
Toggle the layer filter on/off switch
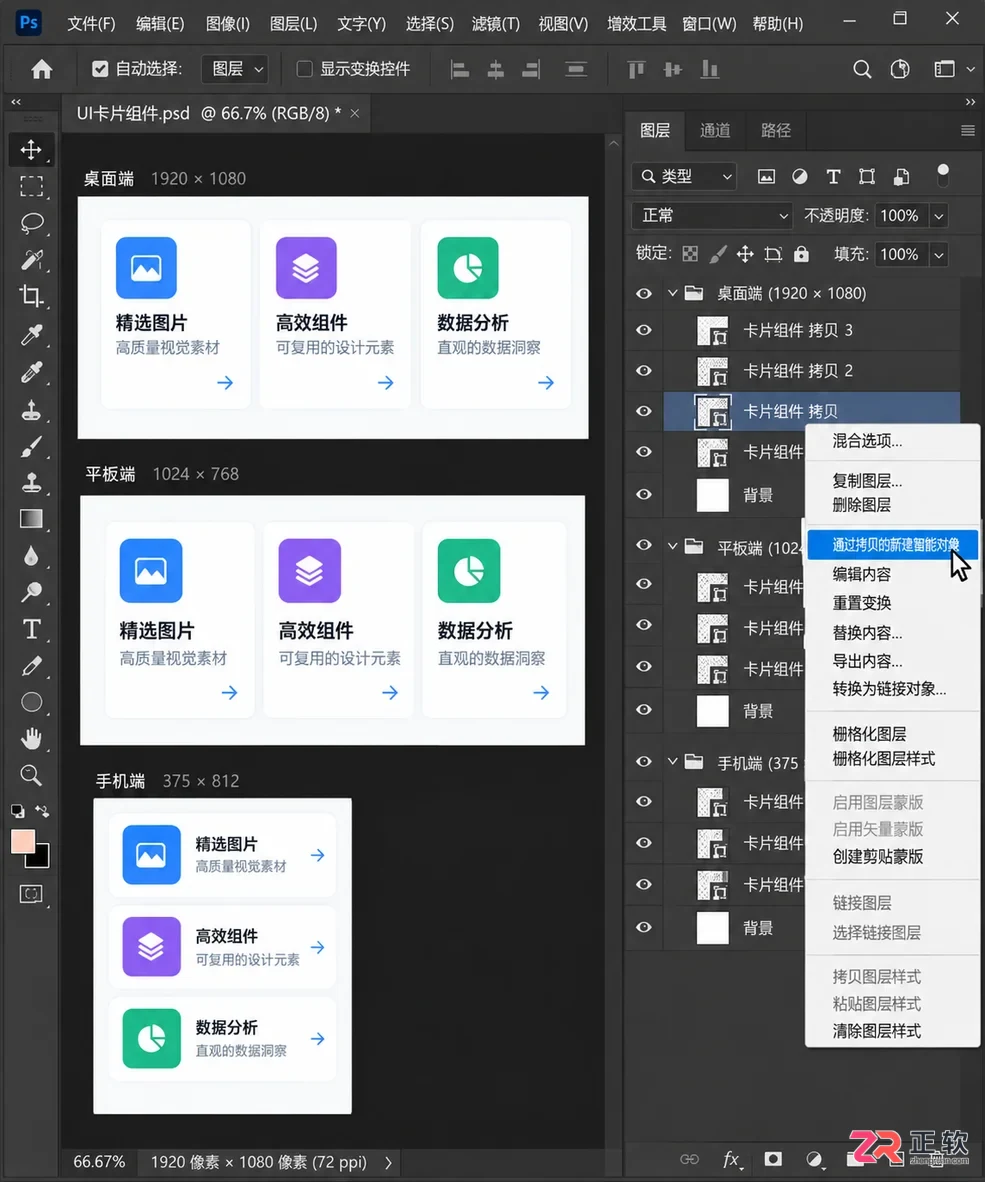point(943,175)
